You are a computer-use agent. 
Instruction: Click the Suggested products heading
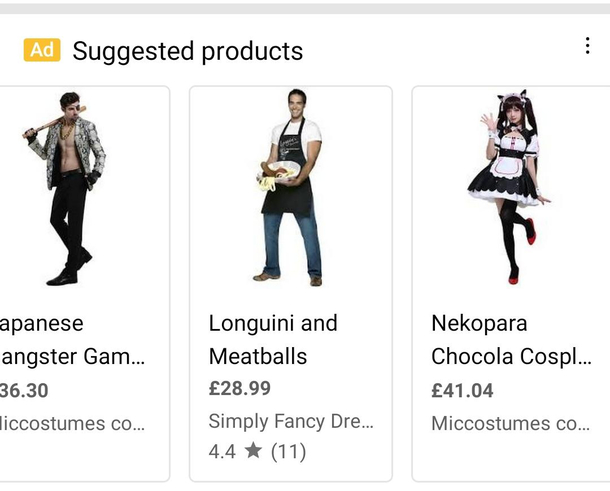coord(187,50)
